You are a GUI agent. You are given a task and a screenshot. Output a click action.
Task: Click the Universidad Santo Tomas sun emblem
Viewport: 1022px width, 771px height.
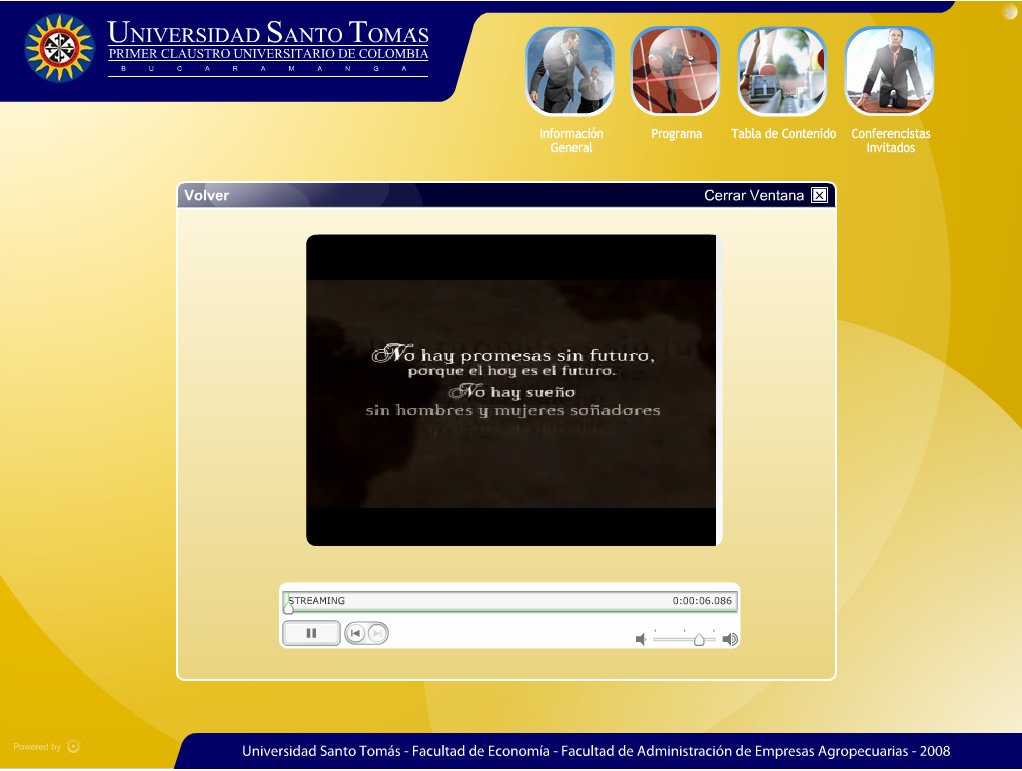click(59, 48)
